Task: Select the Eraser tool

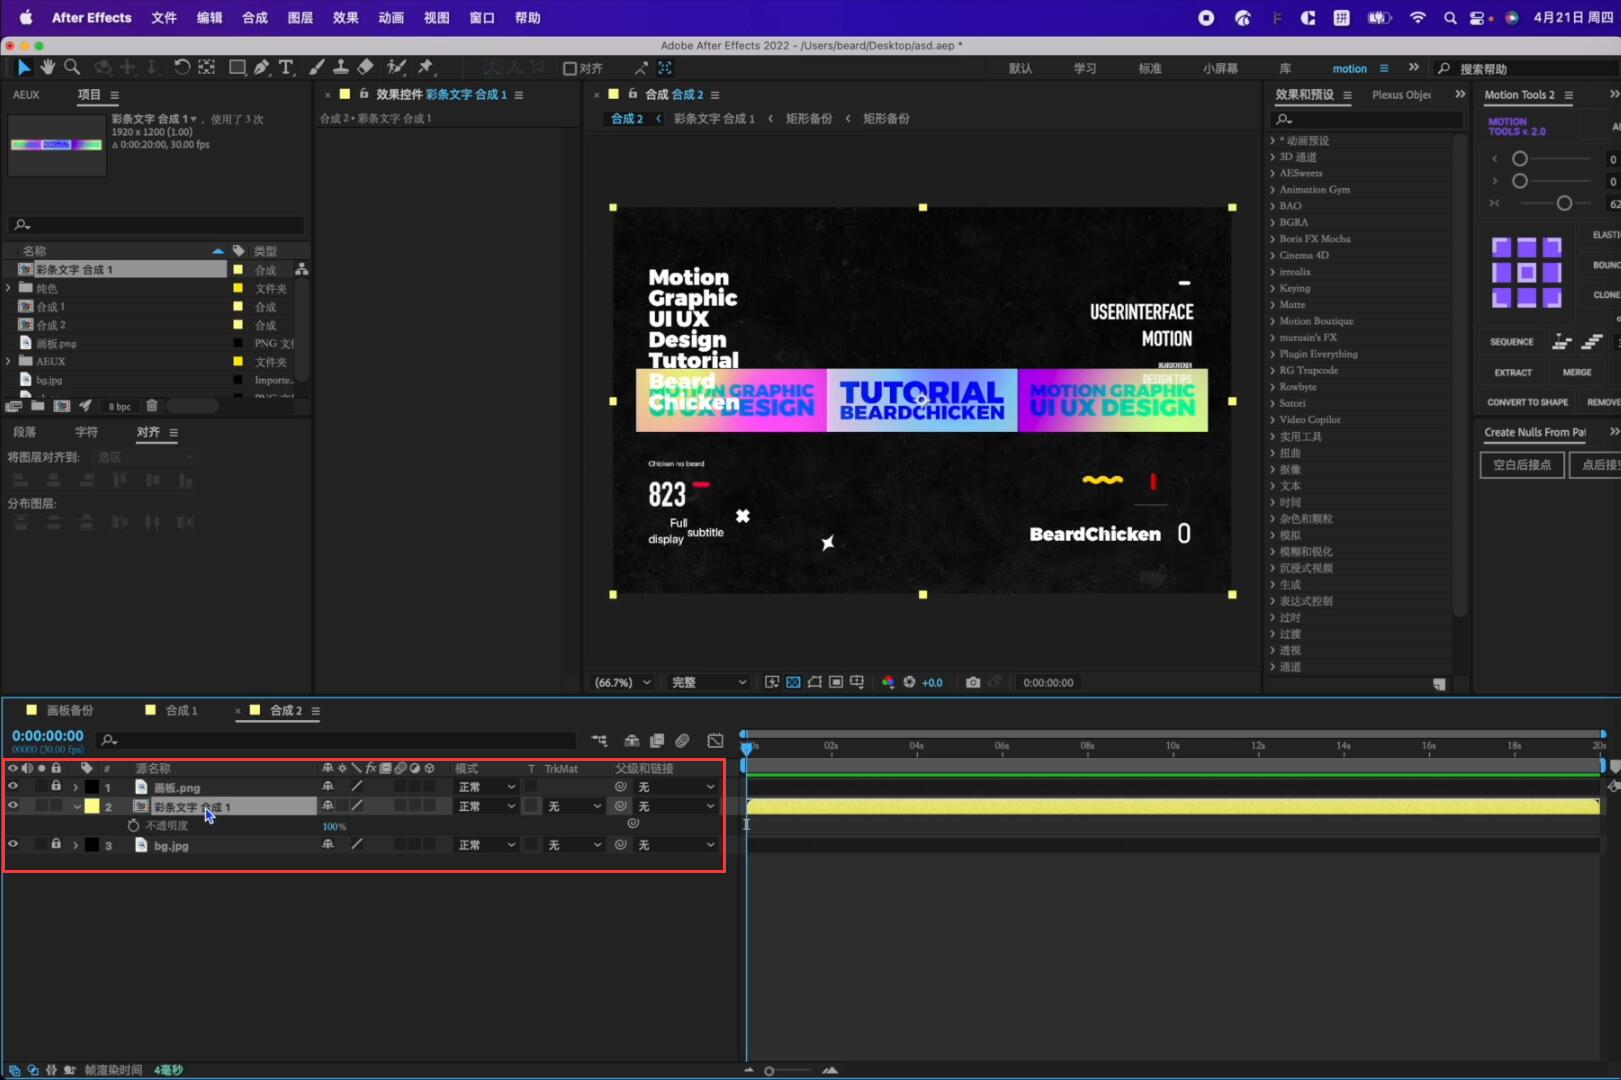Action: [x=366, y=67]
